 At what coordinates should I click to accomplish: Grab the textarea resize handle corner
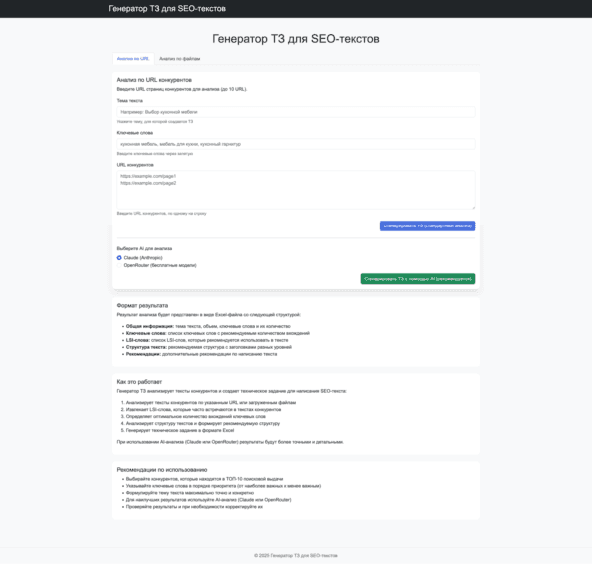473,207
